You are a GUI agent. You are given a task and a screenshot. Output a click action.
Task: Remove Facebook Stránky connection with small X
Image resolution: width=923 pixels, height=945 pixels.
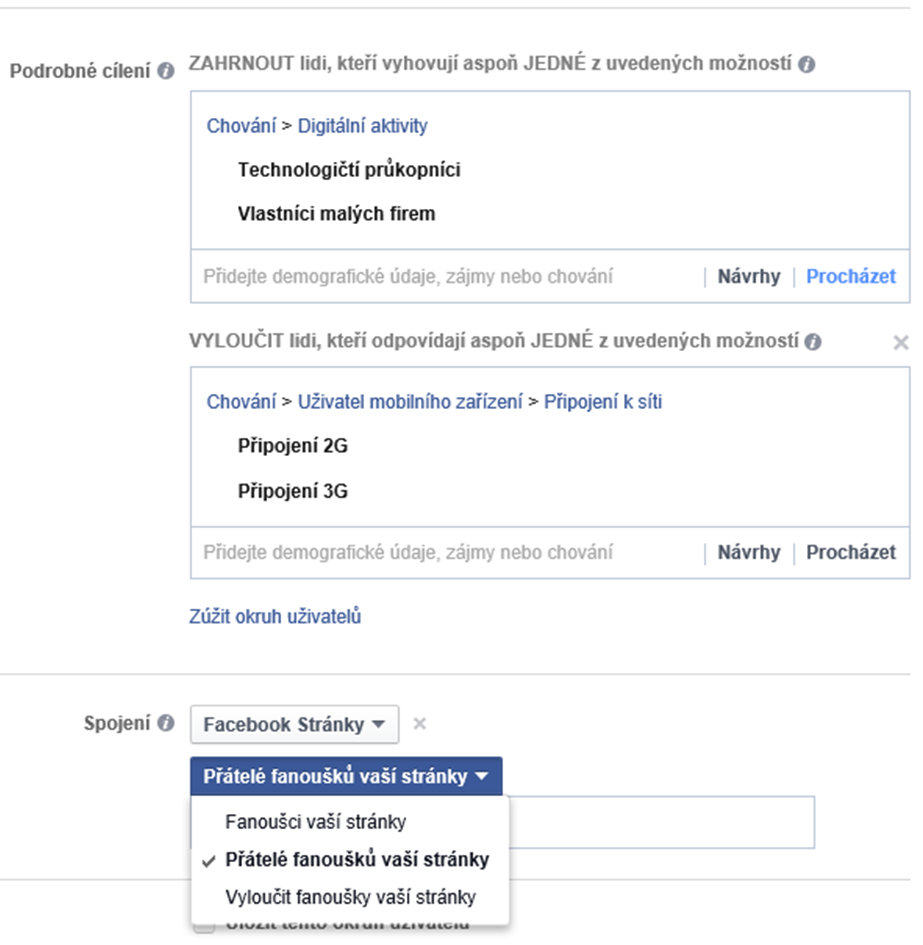click(x=420, y=723)
